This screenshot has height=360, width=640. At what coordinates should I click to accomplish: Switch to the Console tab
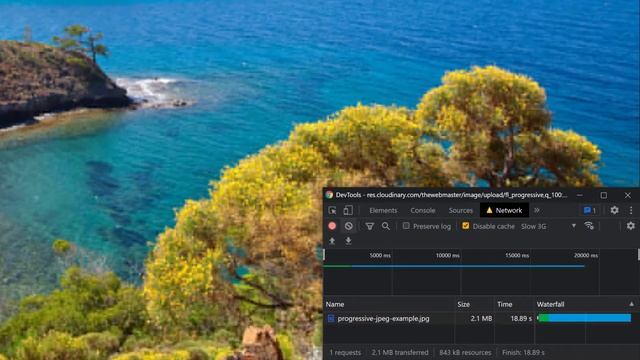coord(422,210)
